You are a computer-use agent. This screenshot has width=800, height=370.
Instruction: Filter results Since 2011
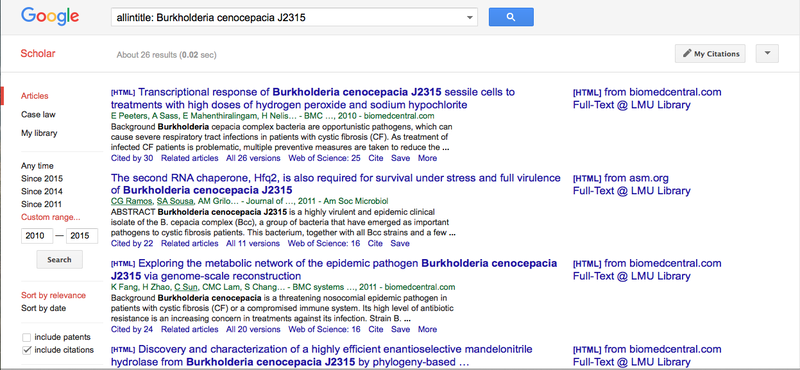click(x=42, y=204)
